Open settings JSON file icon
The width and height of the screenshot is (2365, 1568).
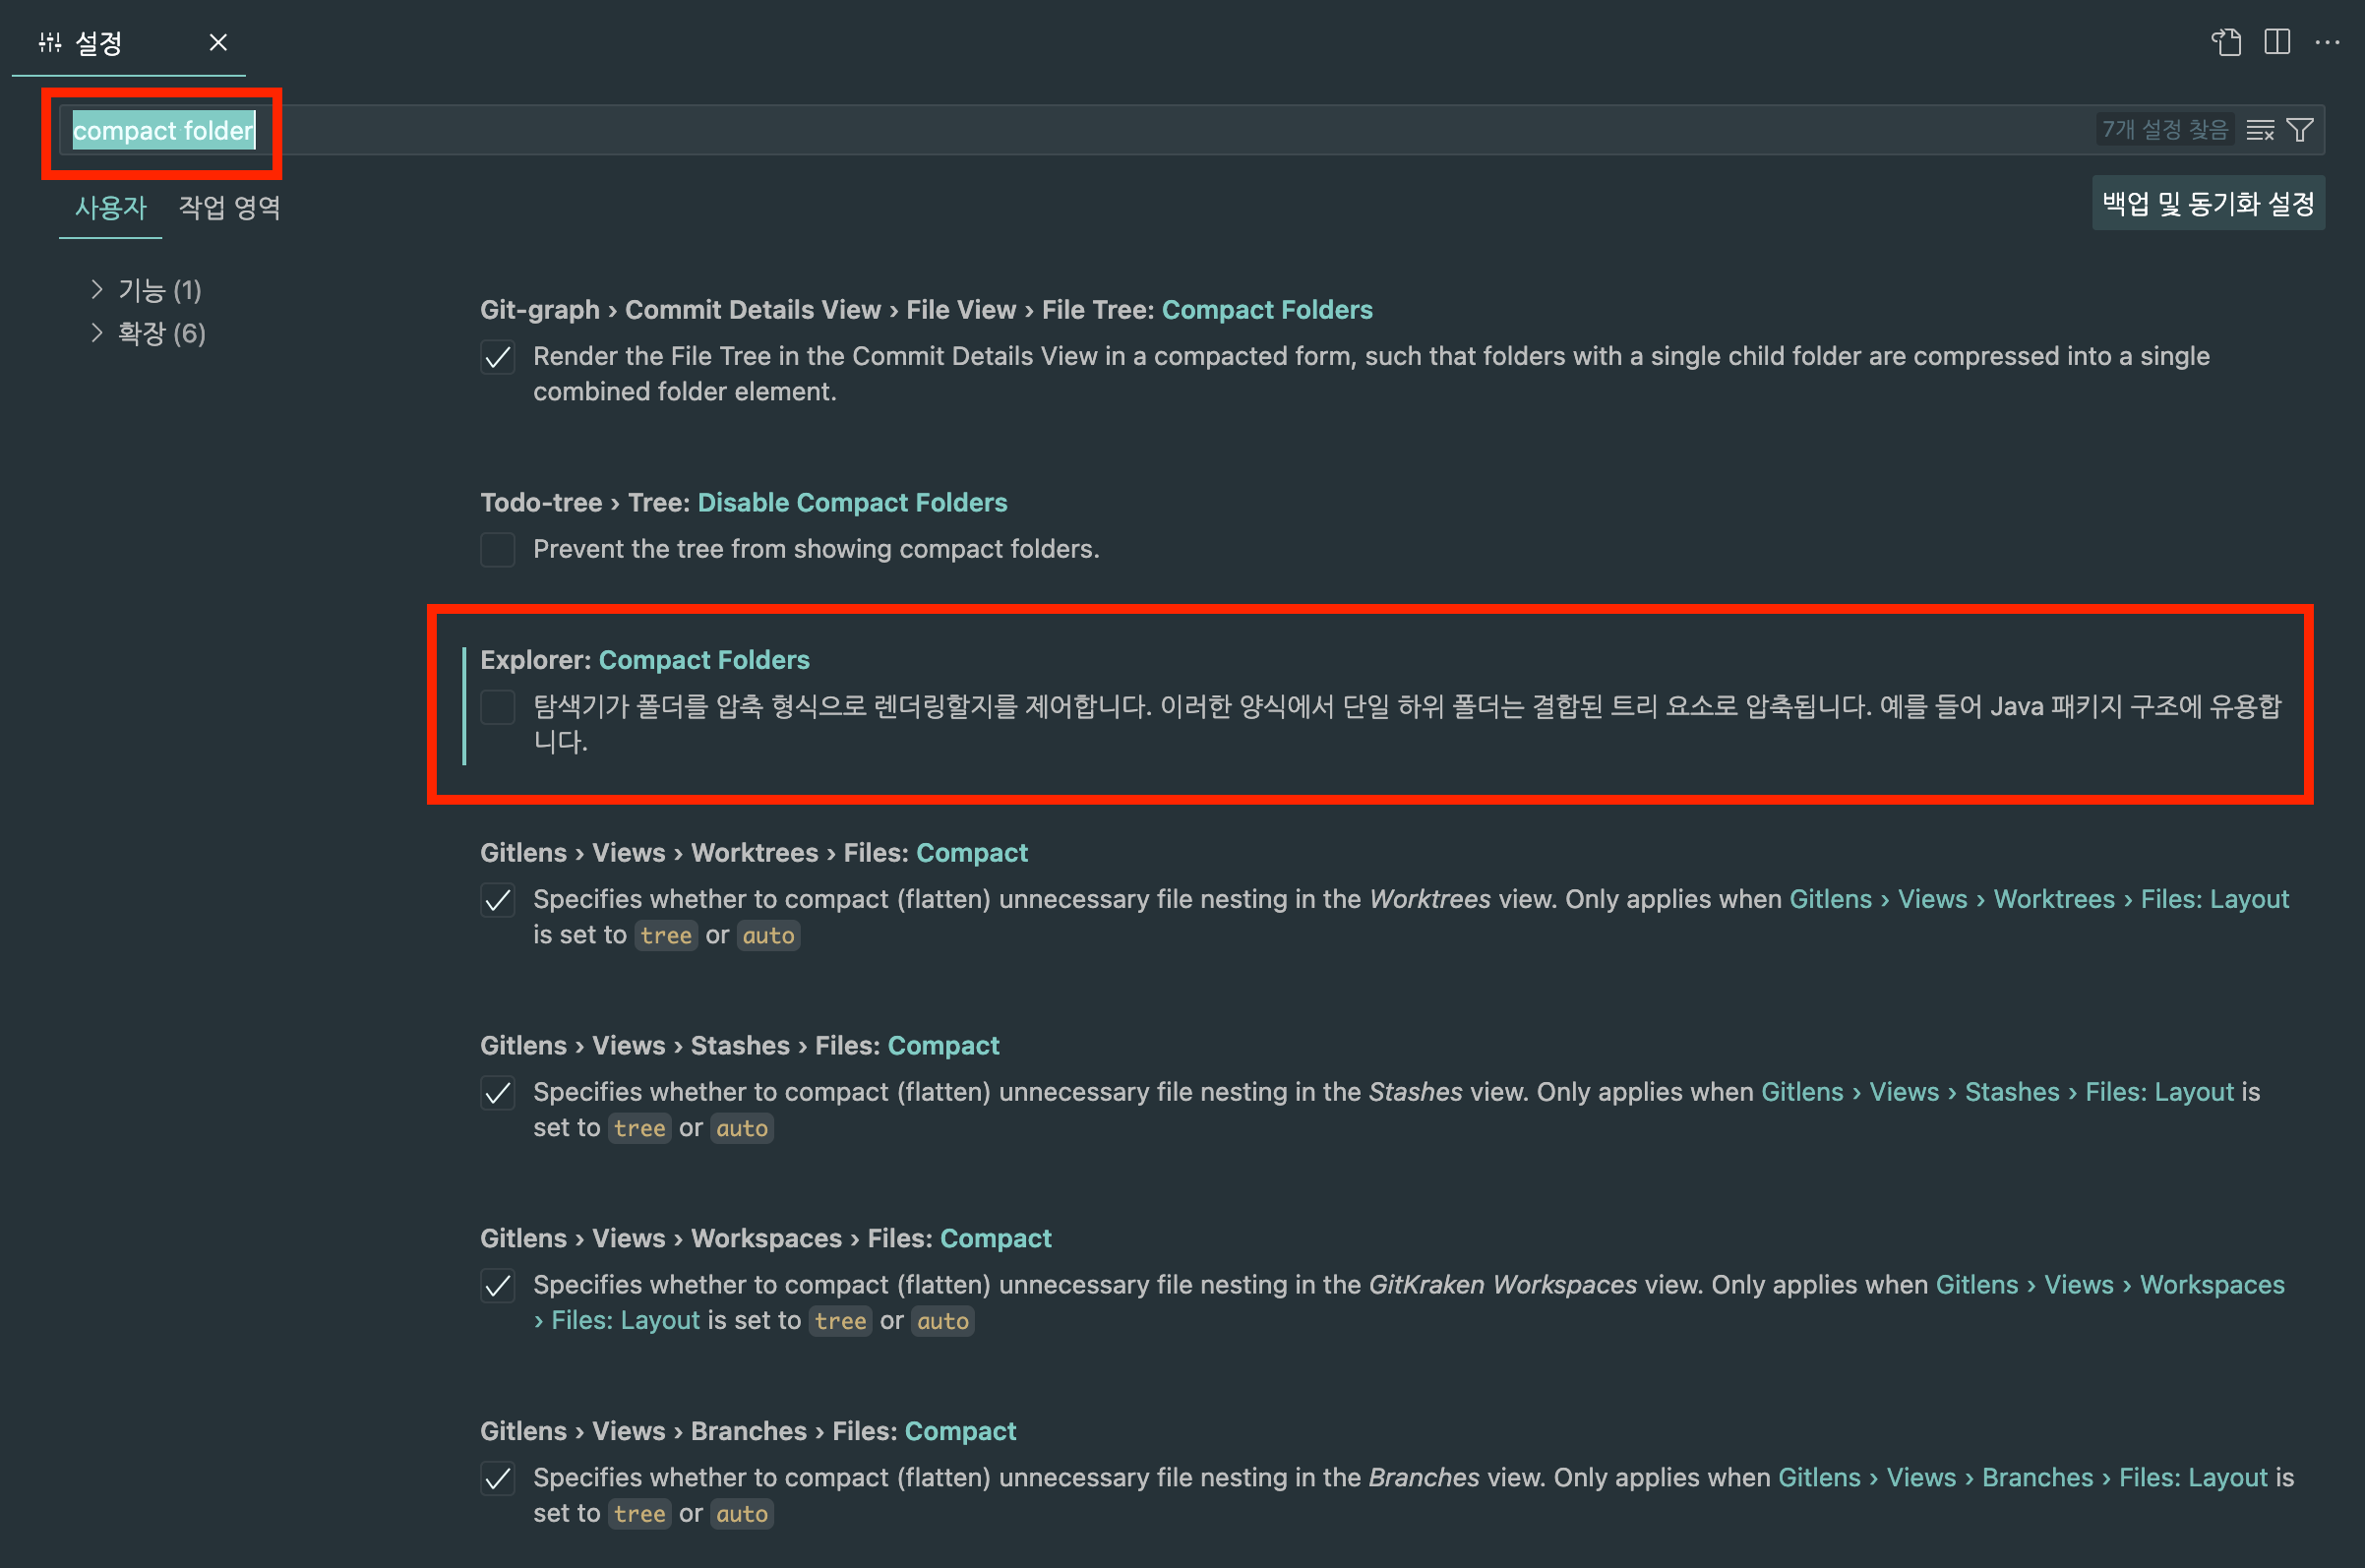[x=2226, y=42]
